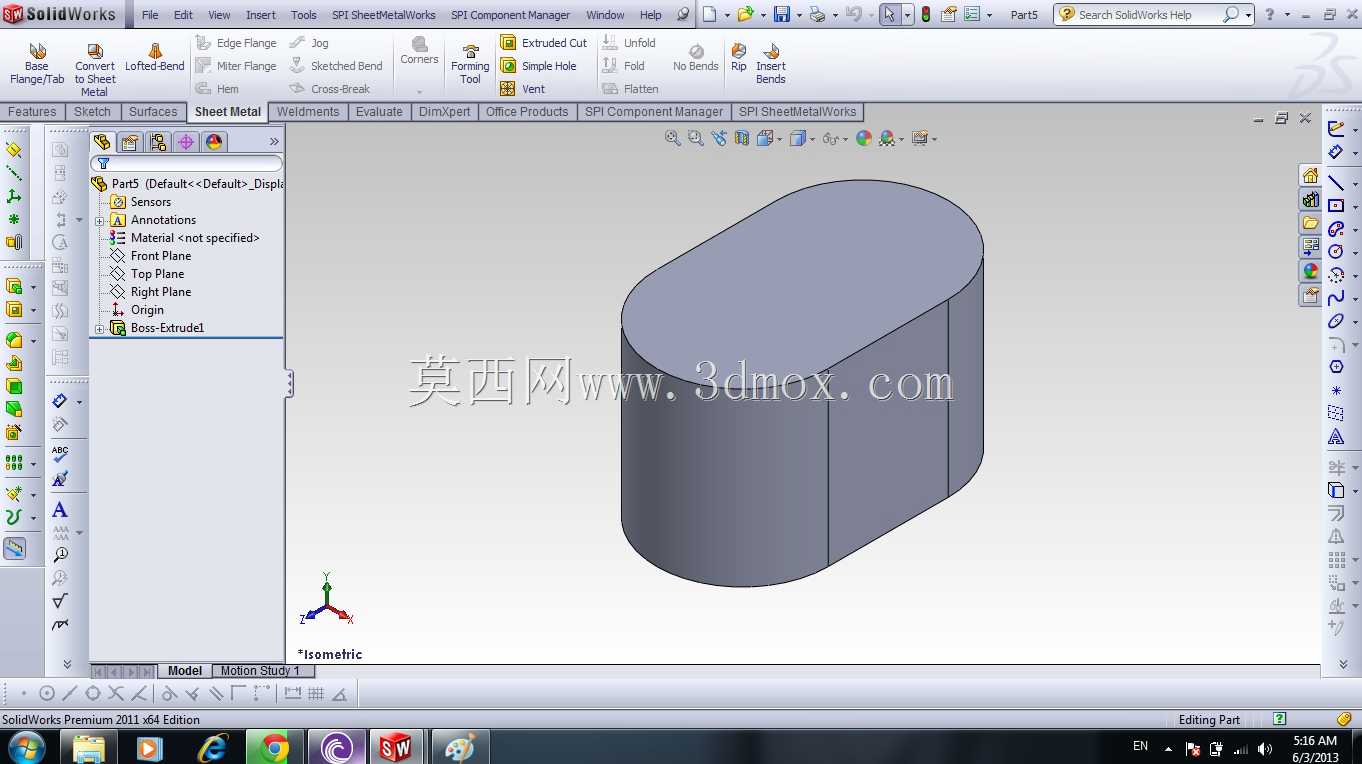Open Google Chrome from the taskbar
Viewport: 1362px width, 764px height.
pos(275,747)
